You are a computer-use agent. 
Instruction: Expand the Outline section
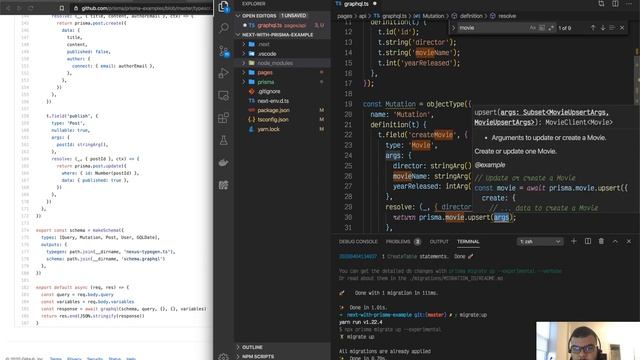(282, 347)
